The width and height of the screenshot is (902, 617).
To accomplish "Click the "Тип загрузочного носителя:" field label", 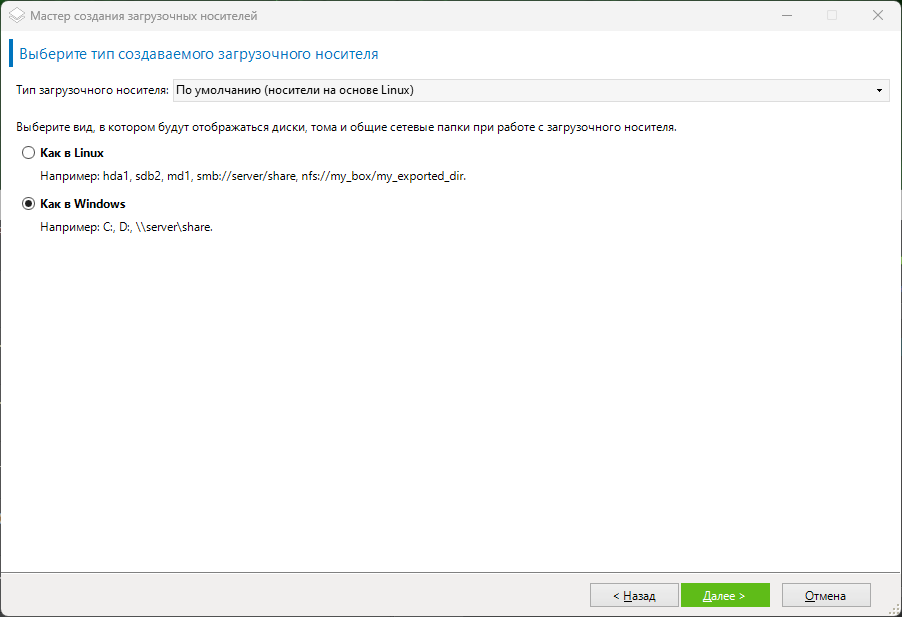I will 92,90.
